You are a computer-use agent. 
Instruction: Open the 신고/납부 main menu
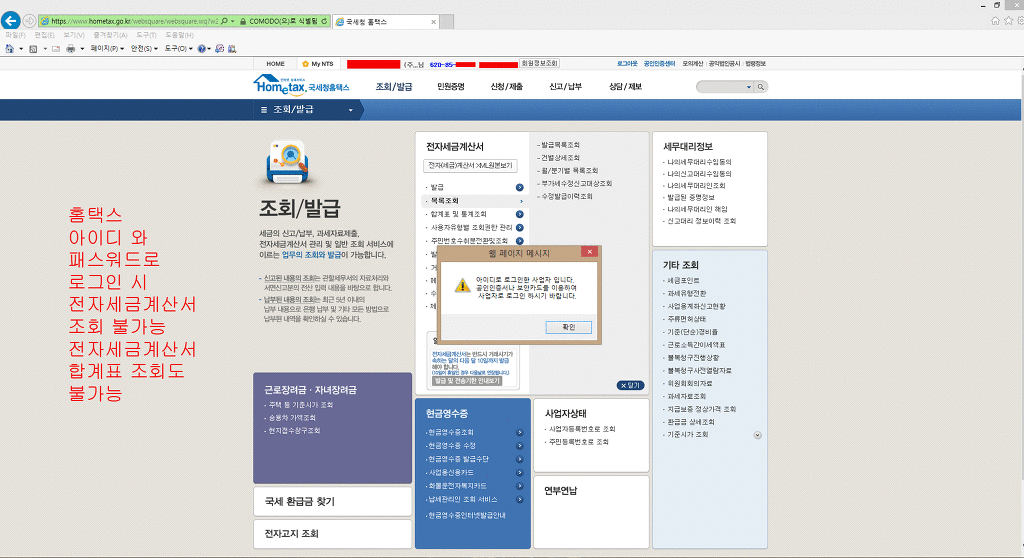coord(565,87)
